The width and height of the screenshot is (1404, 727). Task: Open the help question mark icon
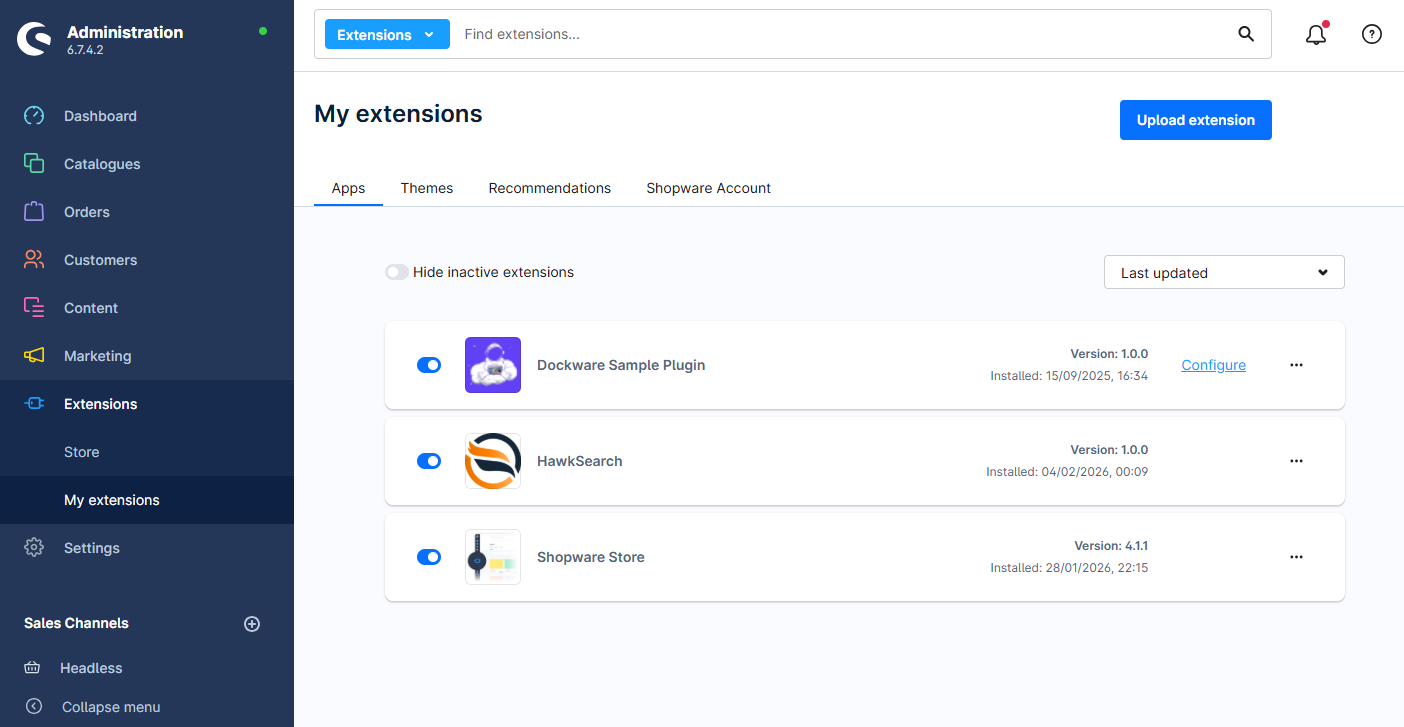click(1372, 34)
